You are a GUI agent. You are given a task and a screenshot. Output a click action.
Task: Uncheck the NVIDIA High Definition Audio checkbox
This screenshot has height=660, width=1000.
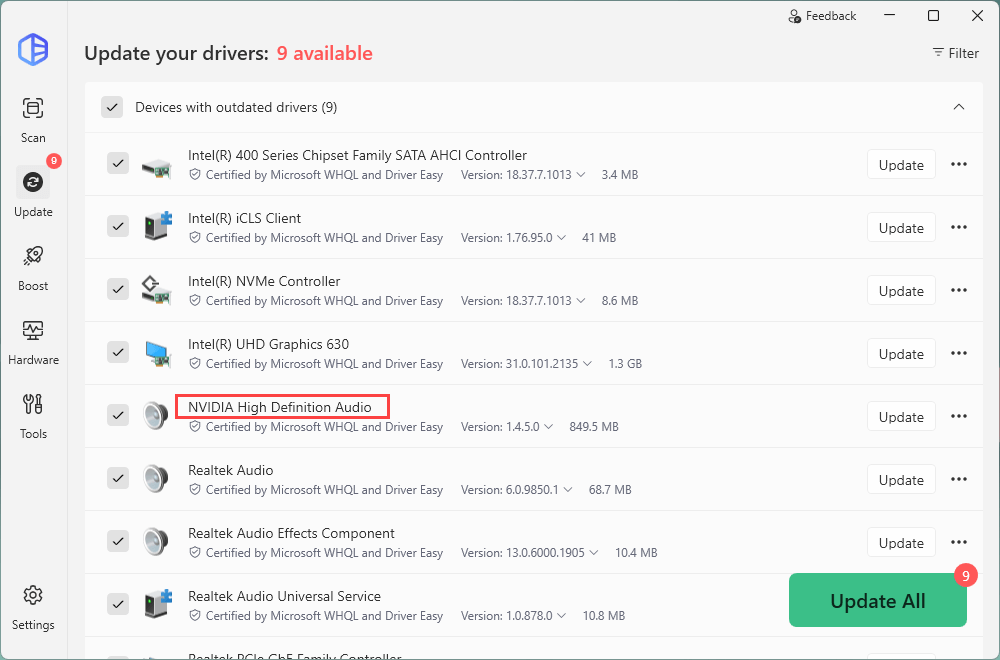click(x=118, y=415)
